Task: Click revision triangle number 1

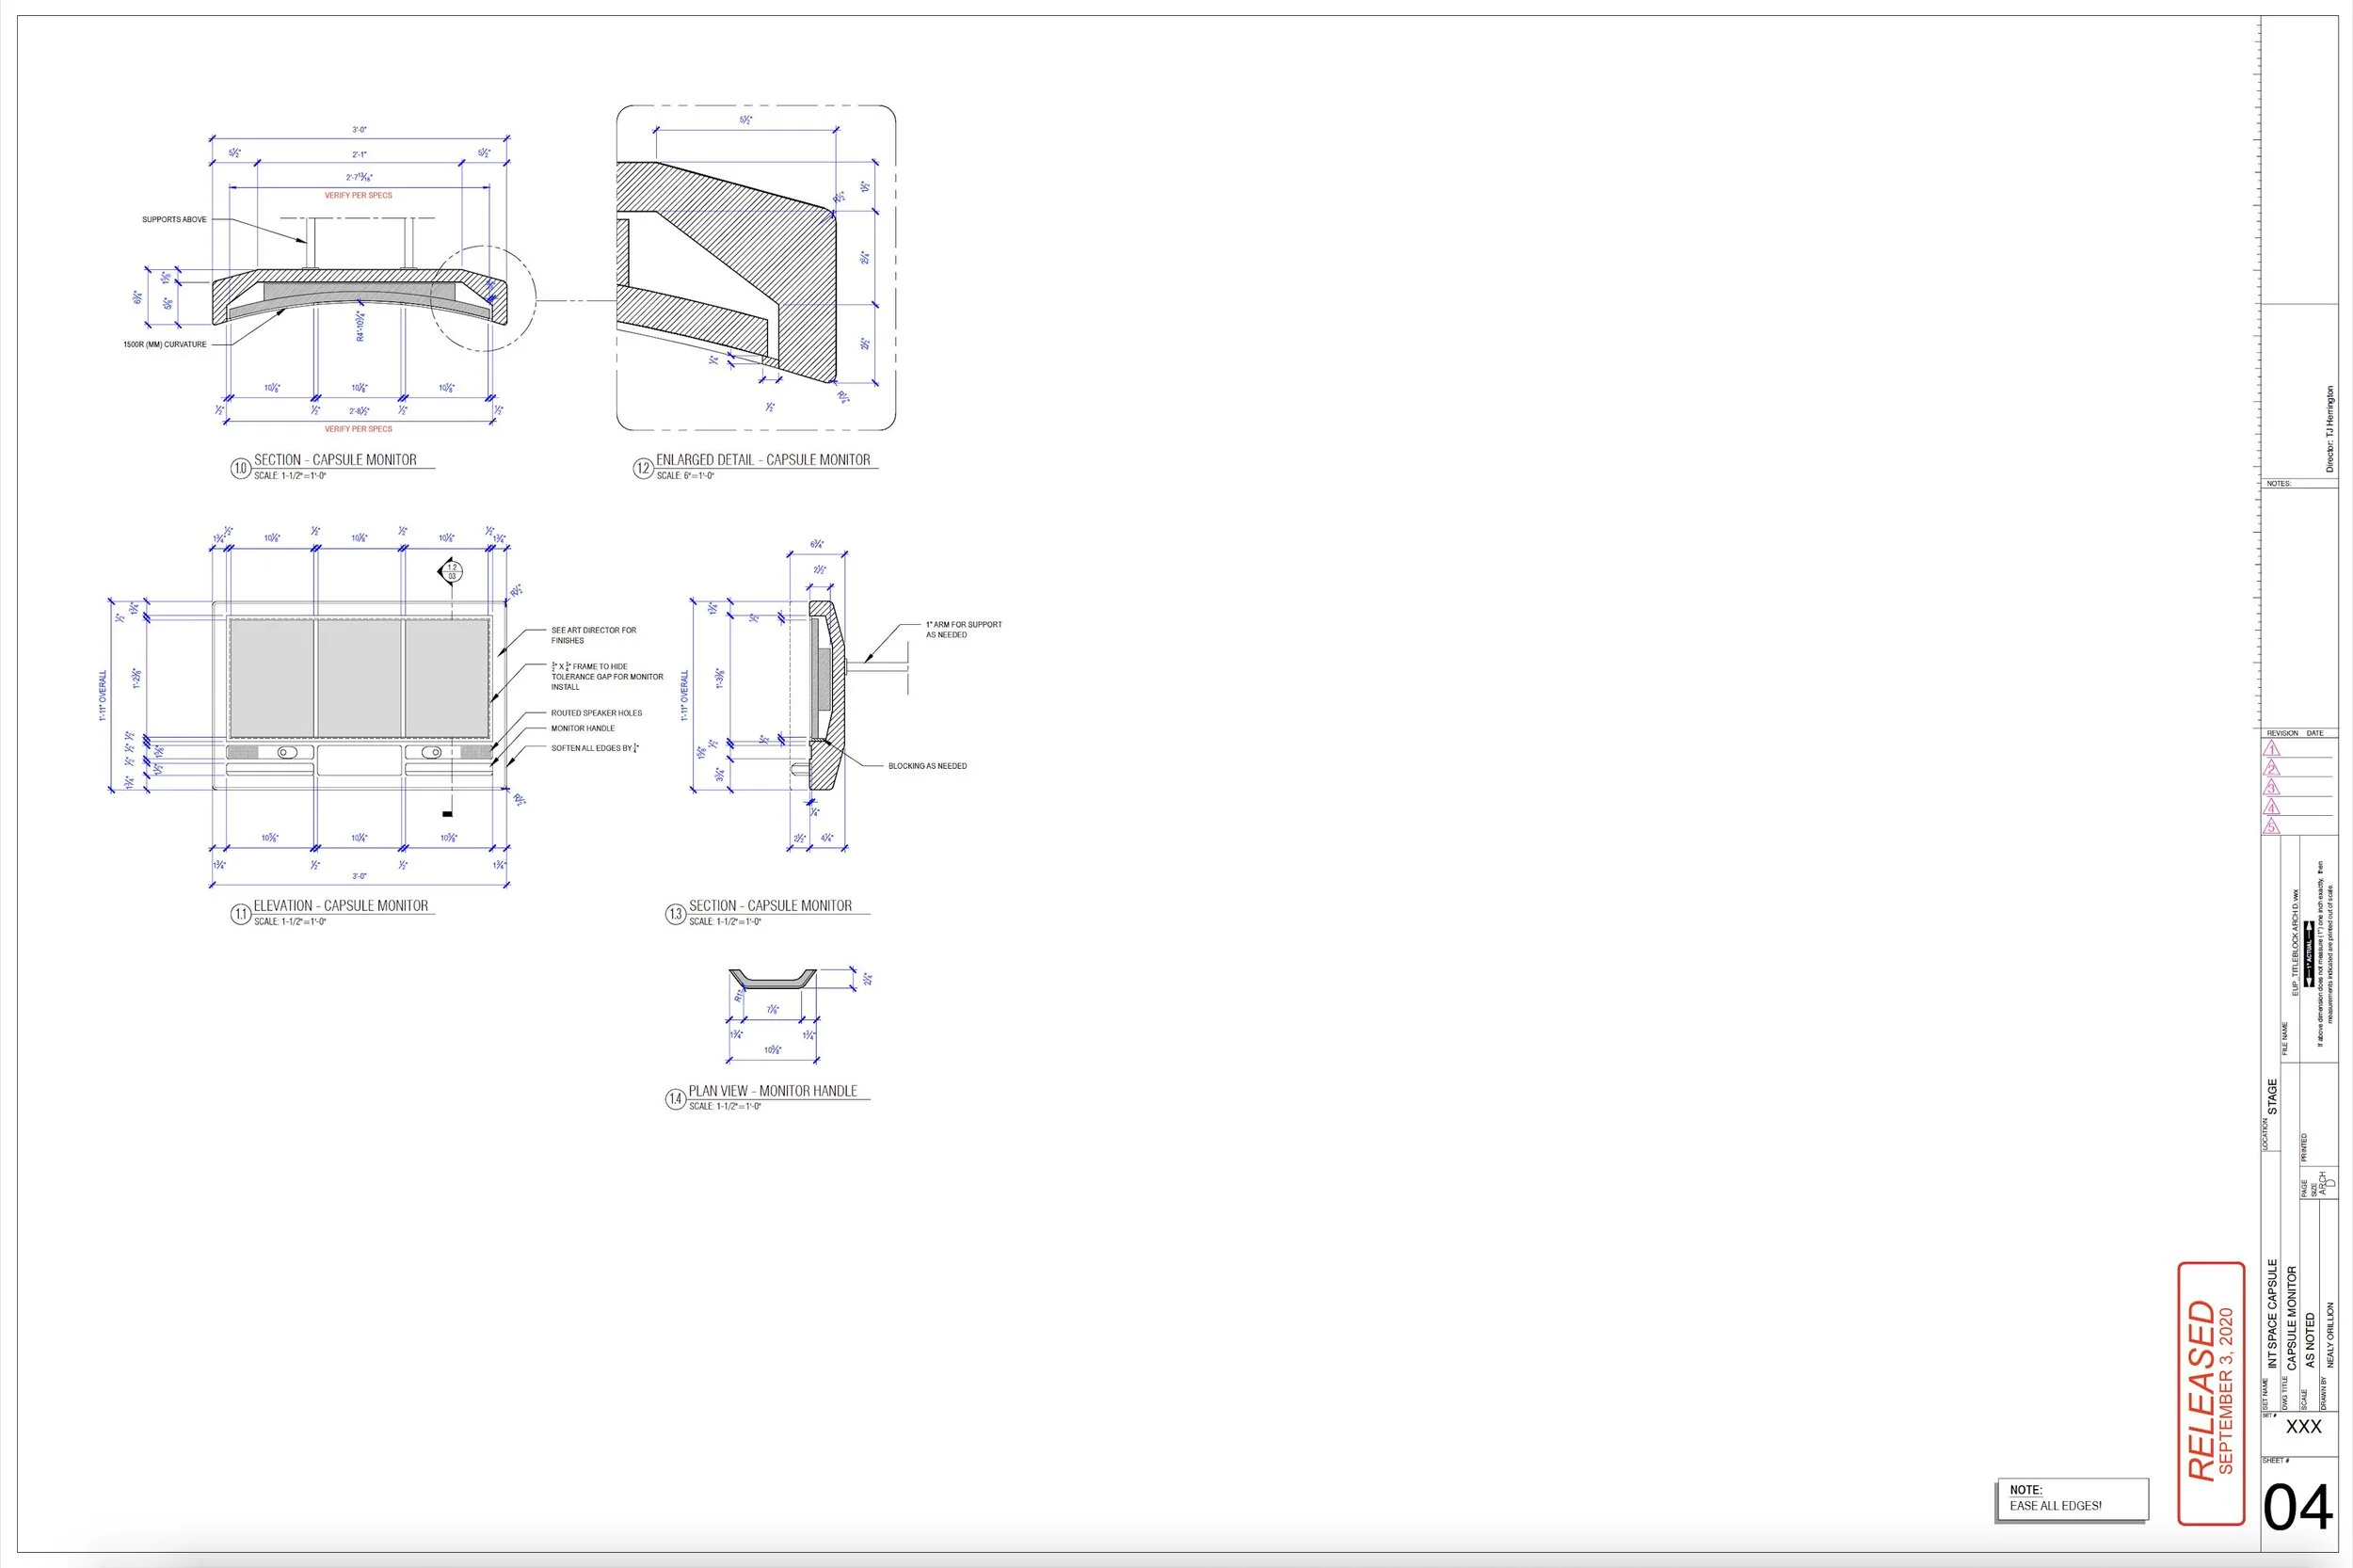Action: point(2272,749)
